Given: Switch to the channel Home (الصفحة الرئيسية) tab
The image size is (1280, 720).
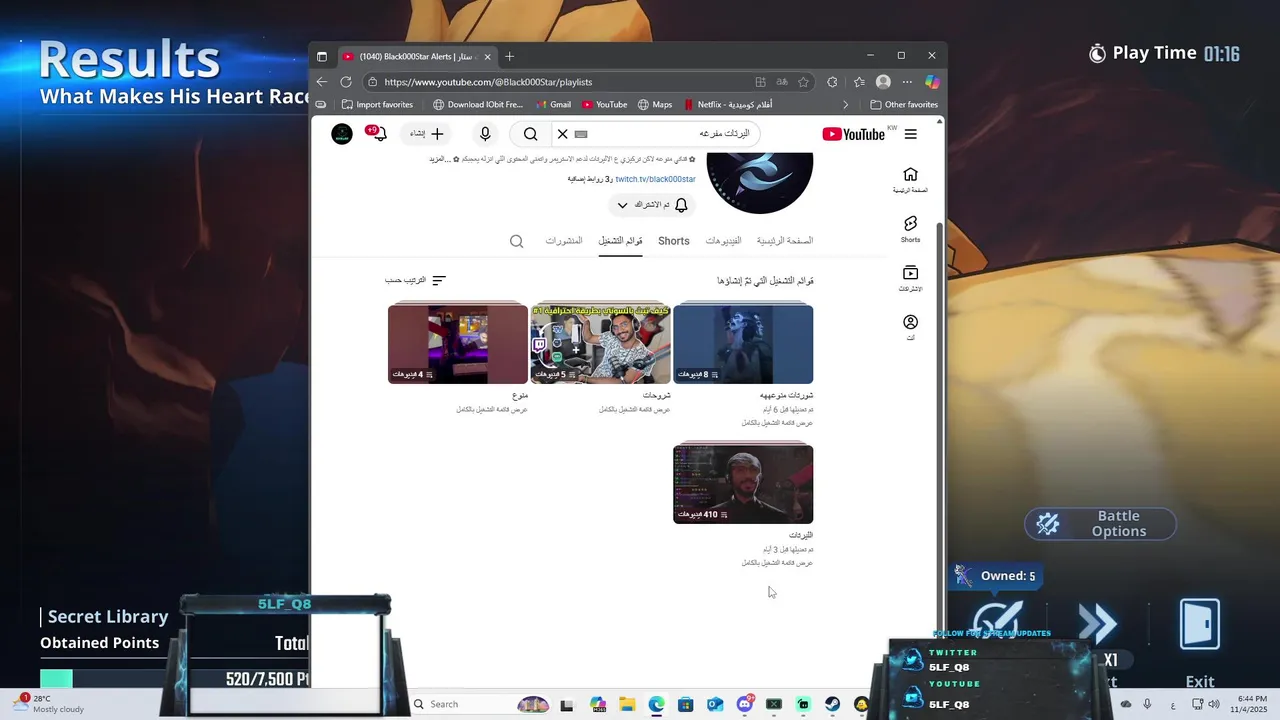Looking at the screenshot, I should coord(785,241).
